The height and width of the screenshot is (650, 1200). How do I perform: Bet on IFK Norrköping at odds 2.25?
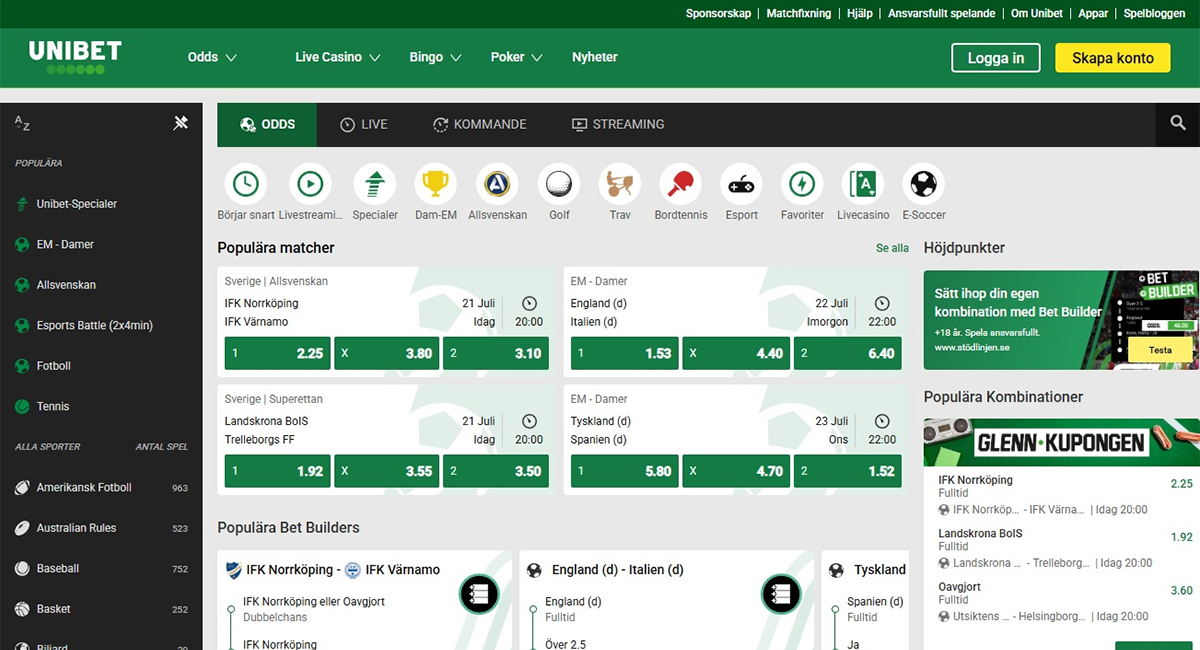pos(277,353)
